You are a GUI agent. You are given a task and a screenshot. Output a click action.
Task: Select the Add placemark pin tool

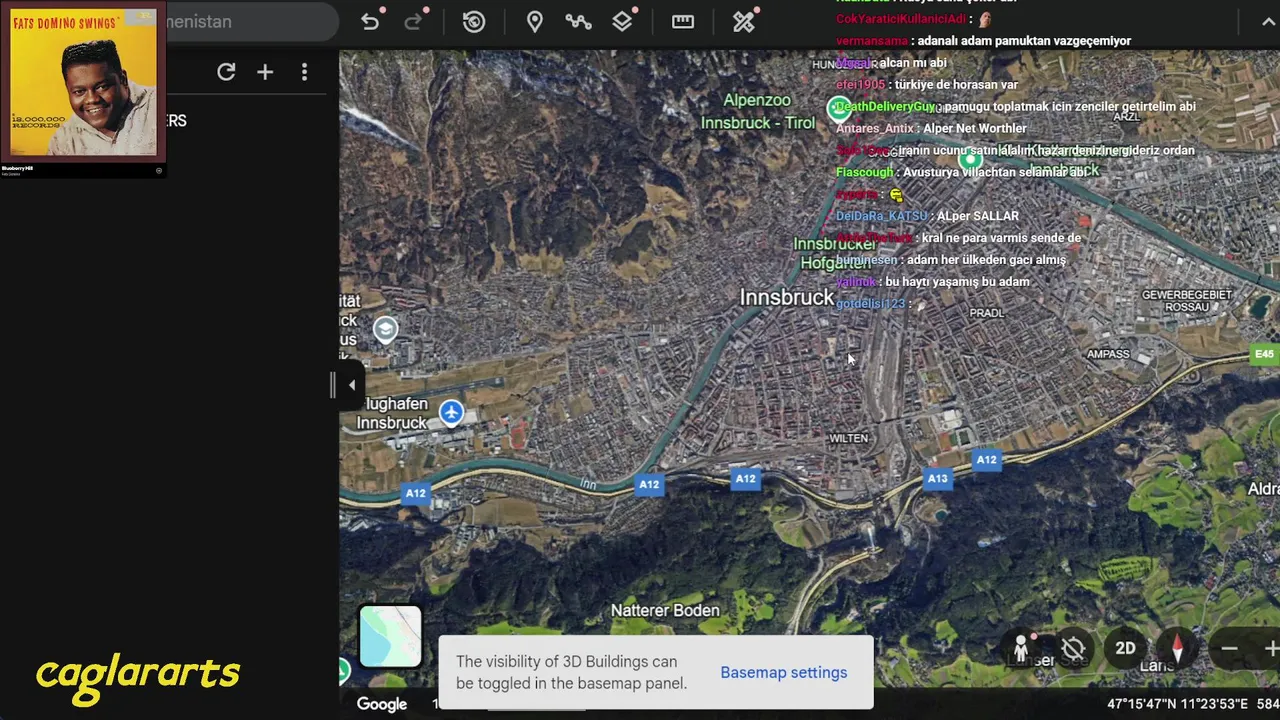(x=535, y=21)
